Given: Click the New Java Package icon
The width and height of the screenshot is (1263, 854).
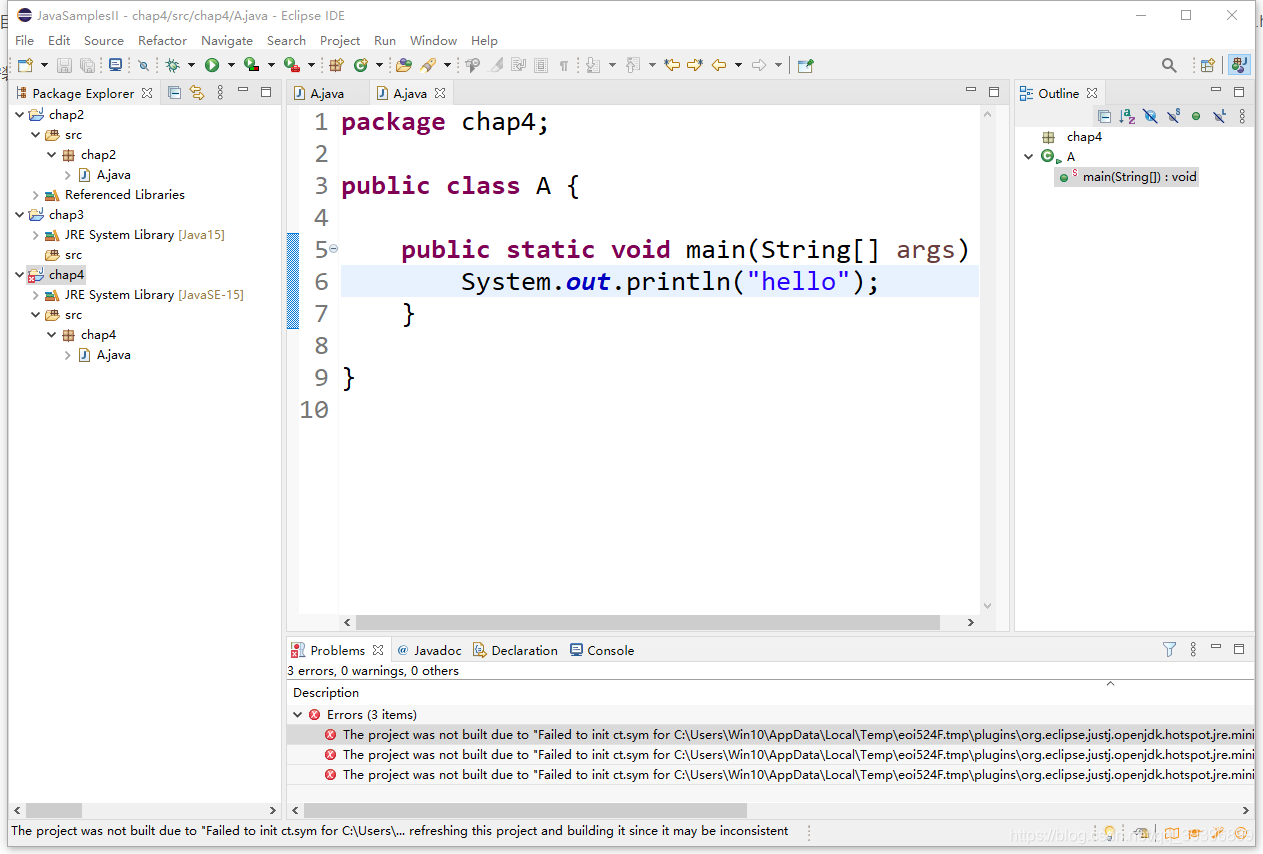Looking at the screenshot, I should (x=336, y=65).
